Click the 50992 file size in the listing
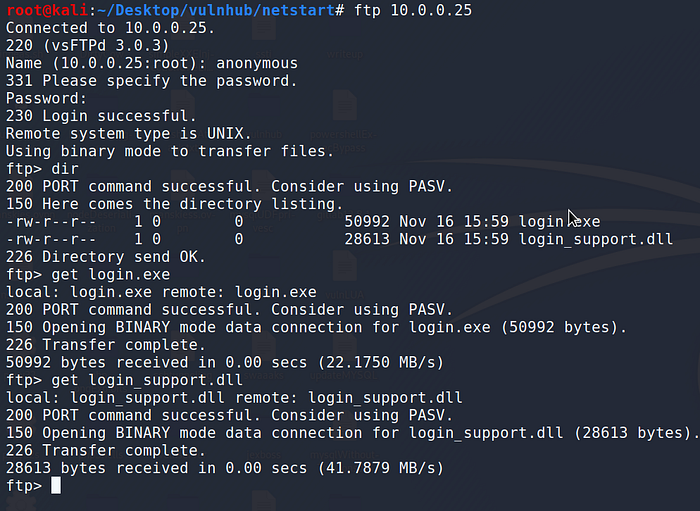Image resolution: width=700 pixels, height=511 pixels. [368, 221]
